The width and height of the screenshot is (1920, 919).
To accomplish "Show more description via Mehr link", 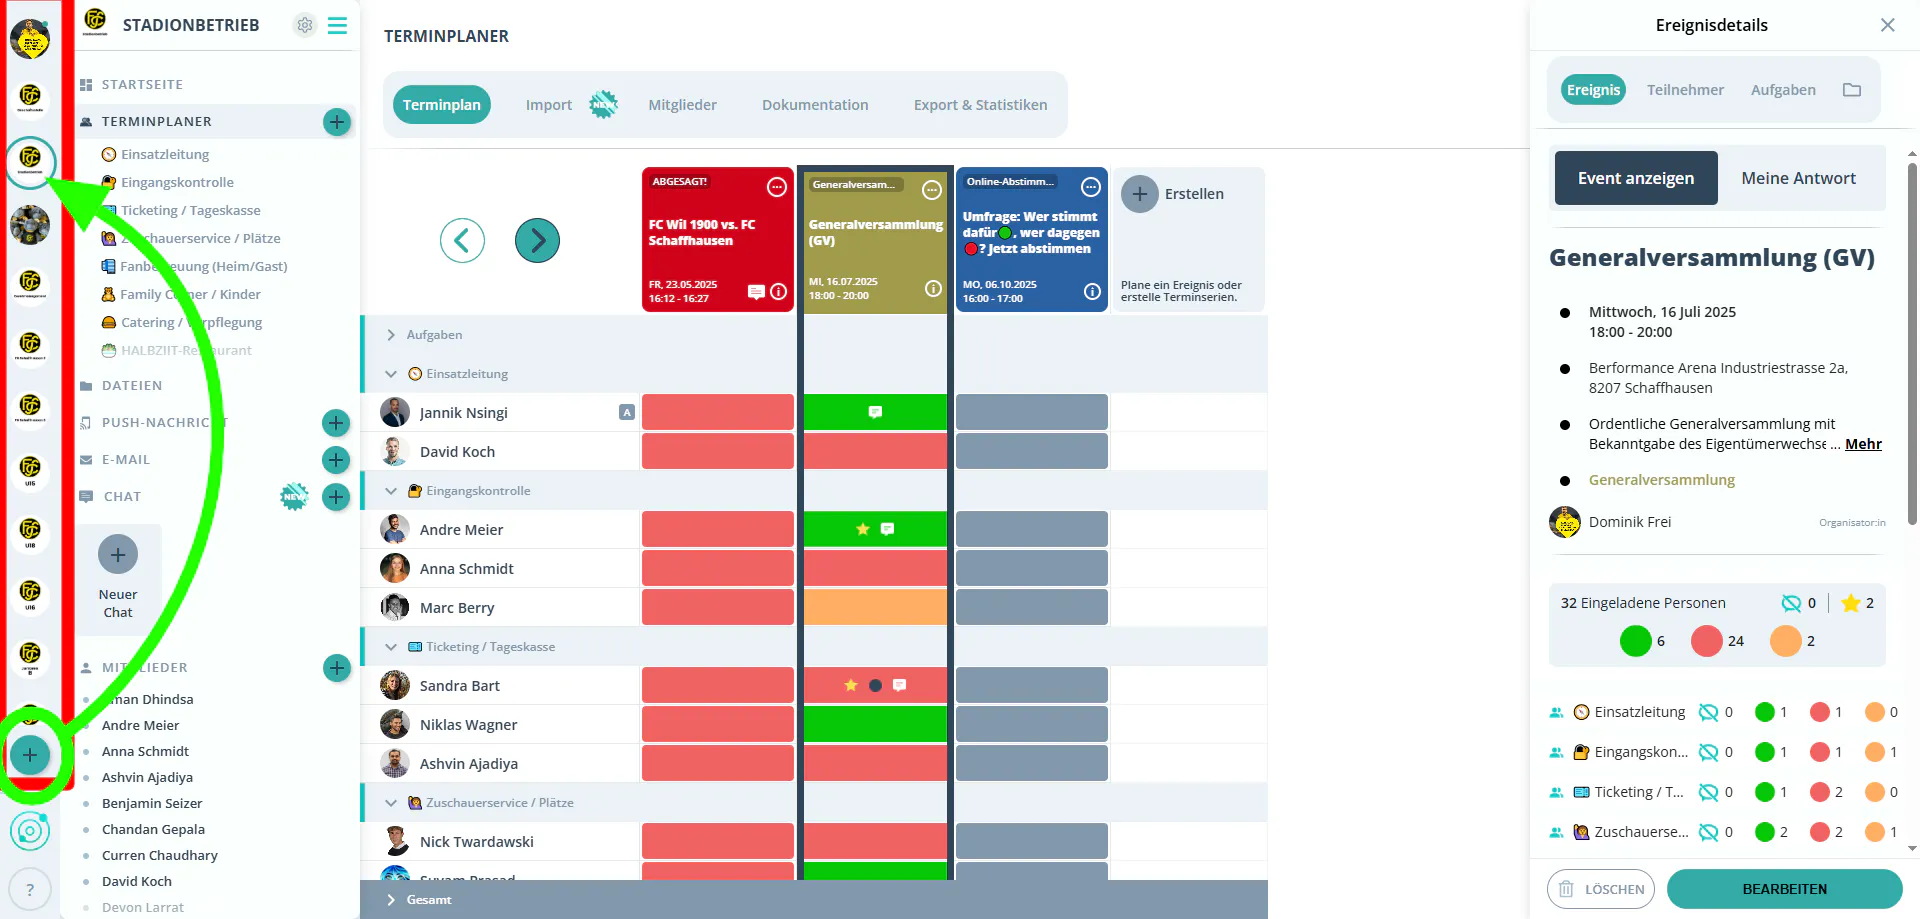I will (x=1863, y=444).
